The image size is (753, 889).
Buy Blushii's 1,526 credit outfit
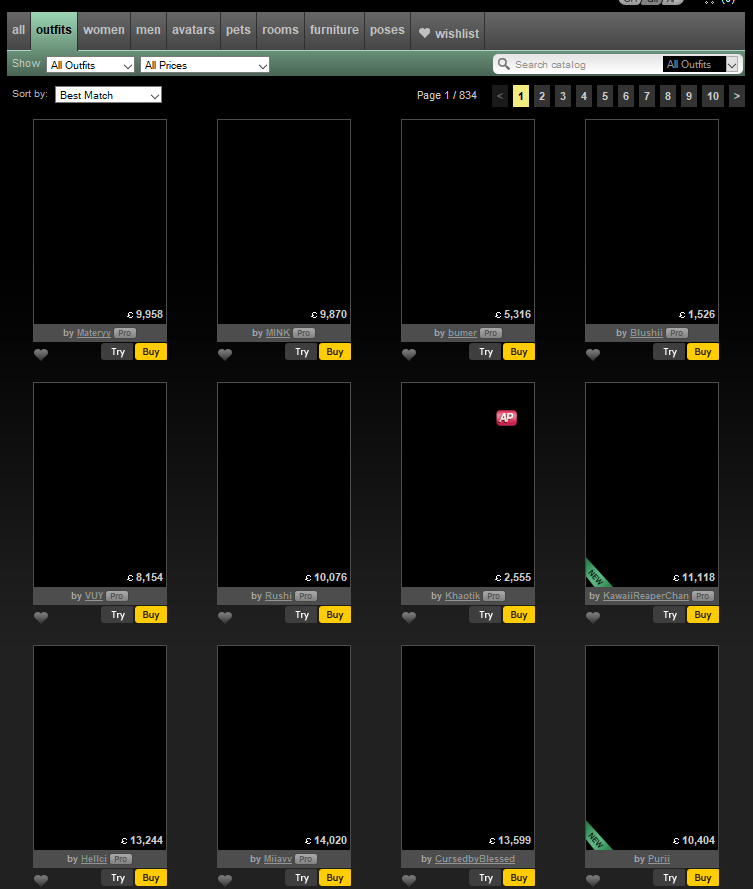pyautogui.click(x=703, y=352)
